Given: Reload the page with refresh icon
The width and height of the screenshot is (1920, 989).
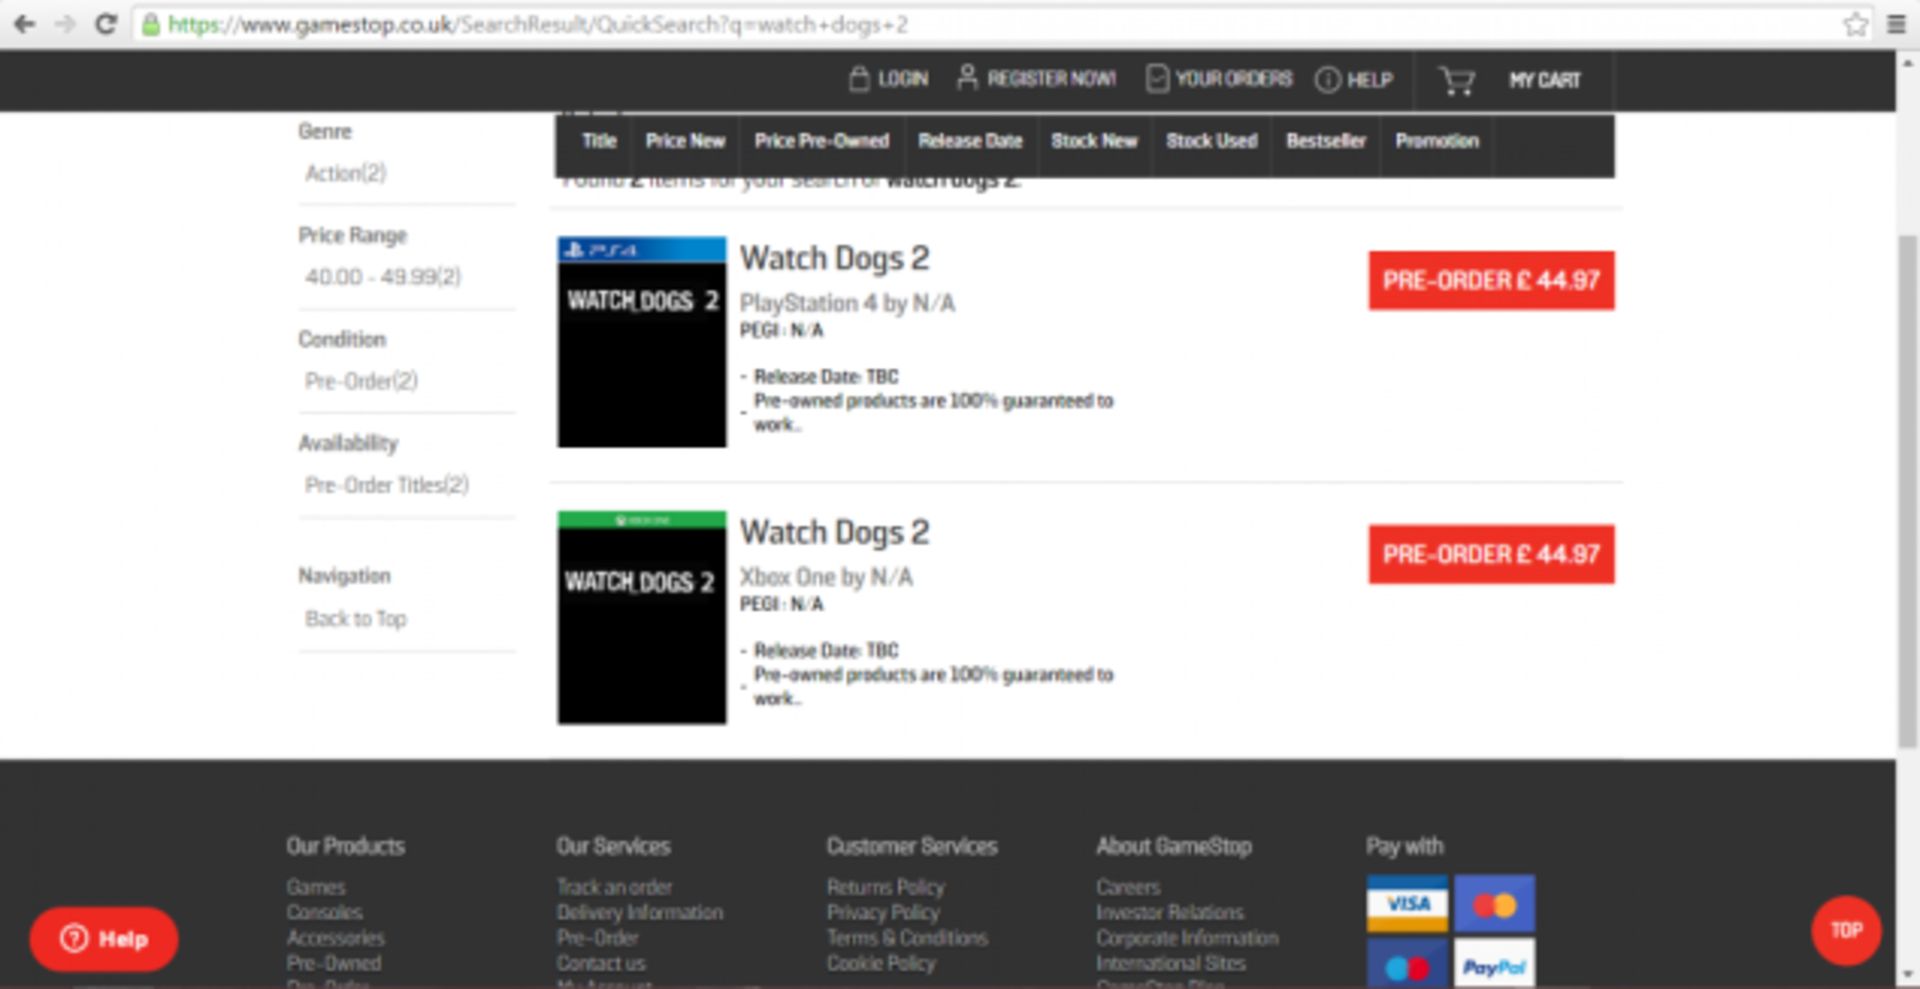Looking at the screenshot, I should click(105, 24).
